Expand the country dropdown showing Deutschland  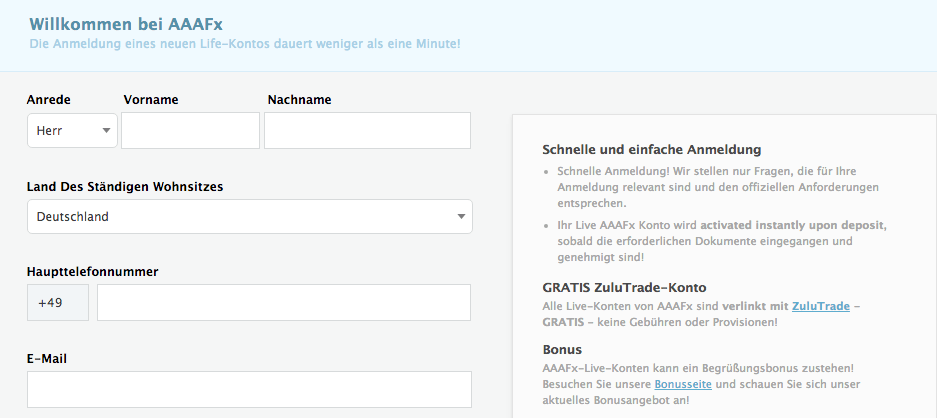point(250,216)
